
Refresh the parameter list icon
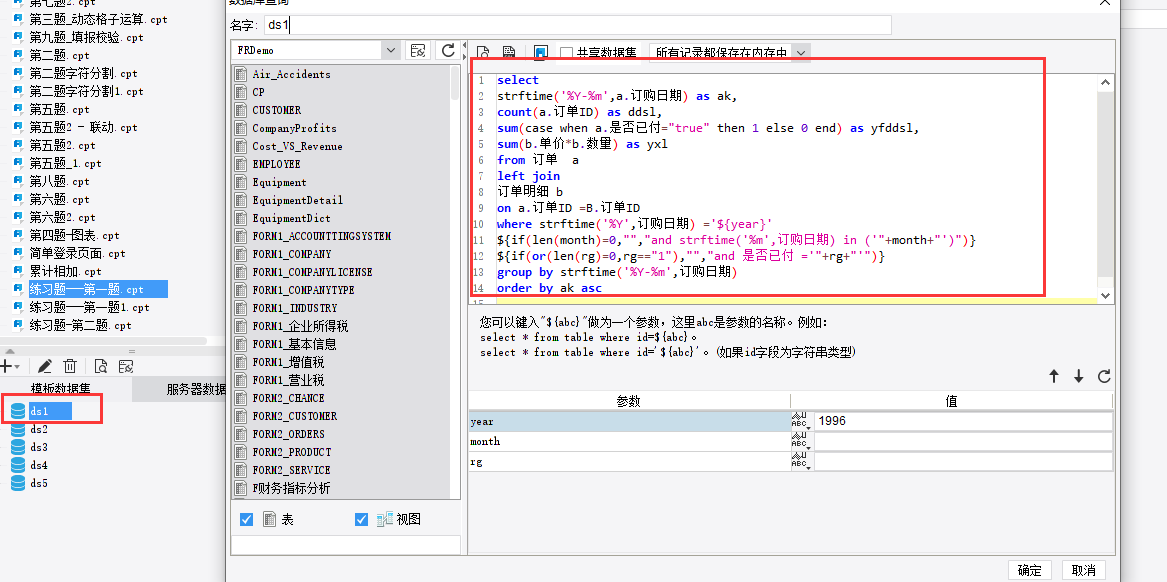pyautogui.click(x=1104, y=377)
